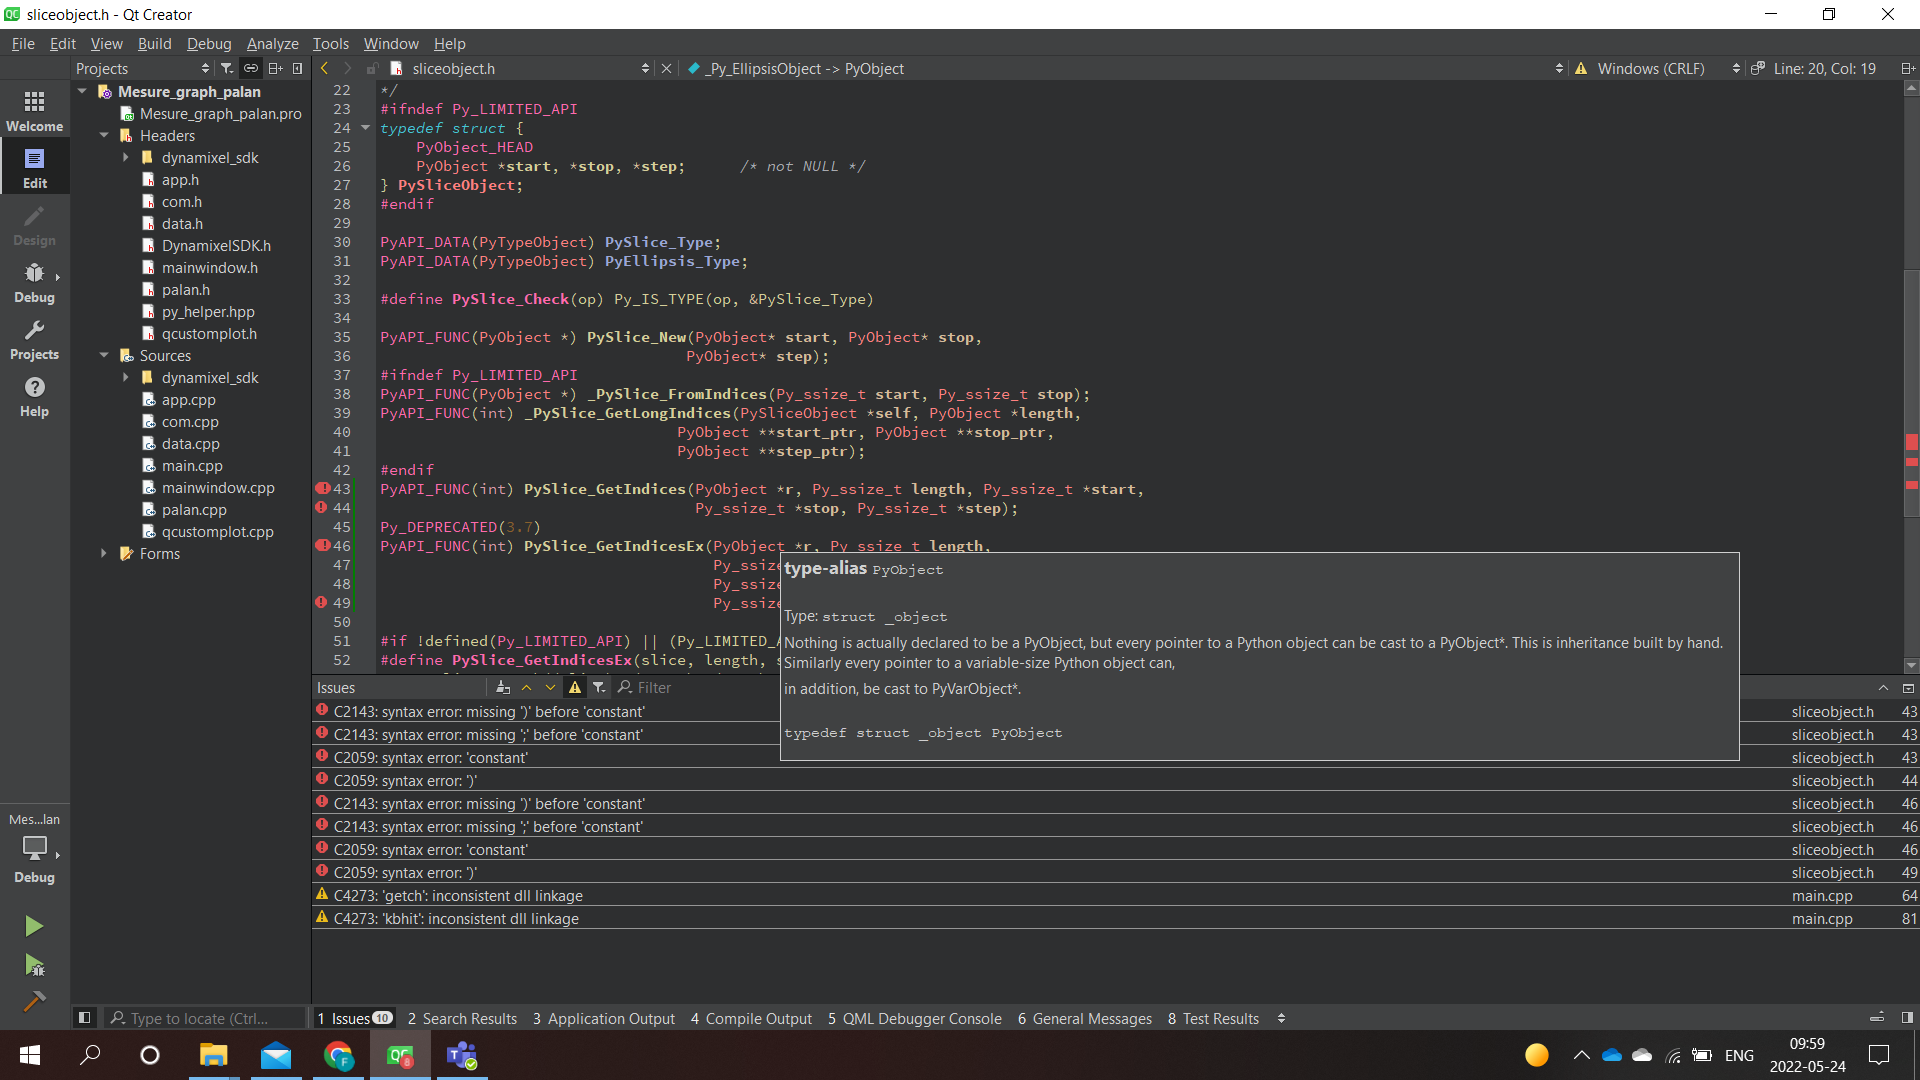Image resolution: width=1920 pixels, height=1080 pixels.
Task: Open the symbol selector showing _Py_EllipsisObject
Action: pos(1125,68)
